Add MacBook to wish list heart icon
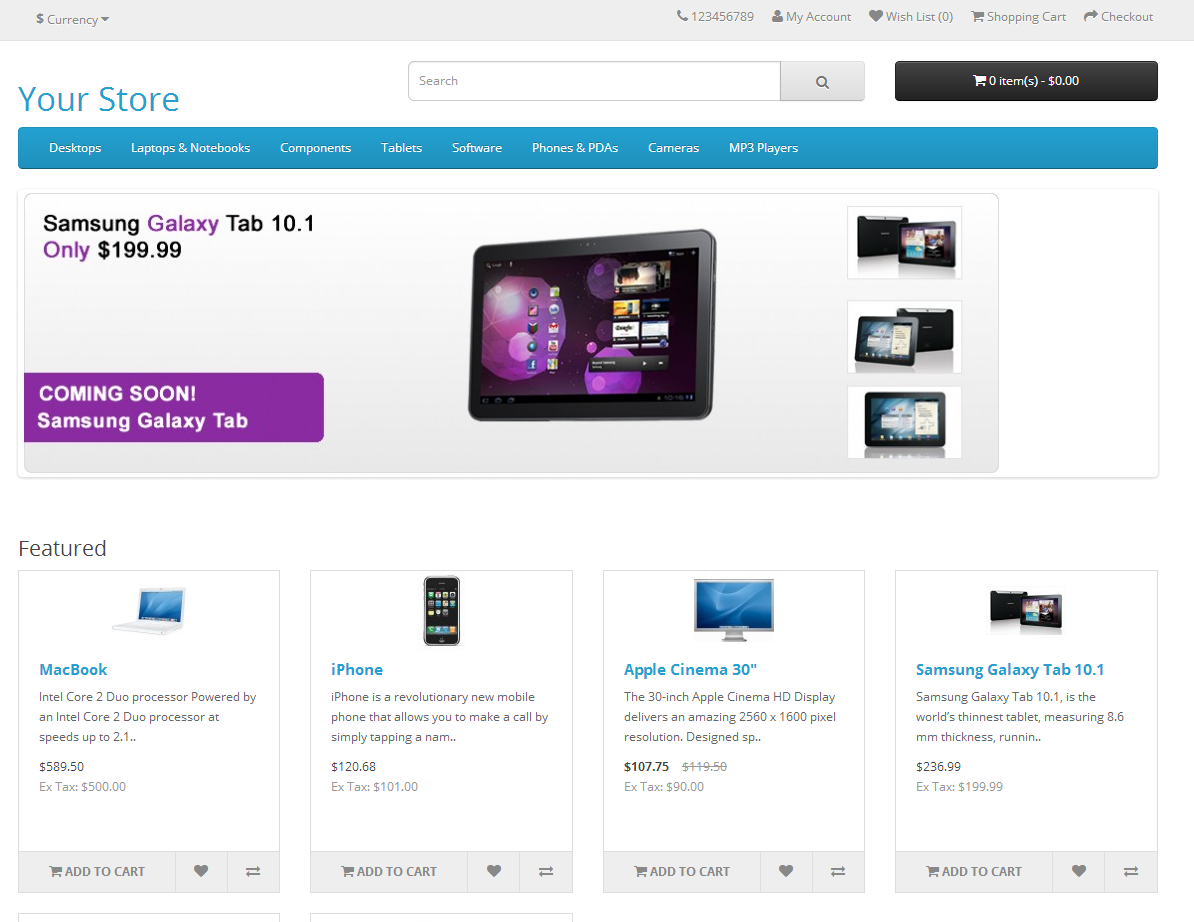The width and height of the screenshot is (1194, 922). pos(201,871)
